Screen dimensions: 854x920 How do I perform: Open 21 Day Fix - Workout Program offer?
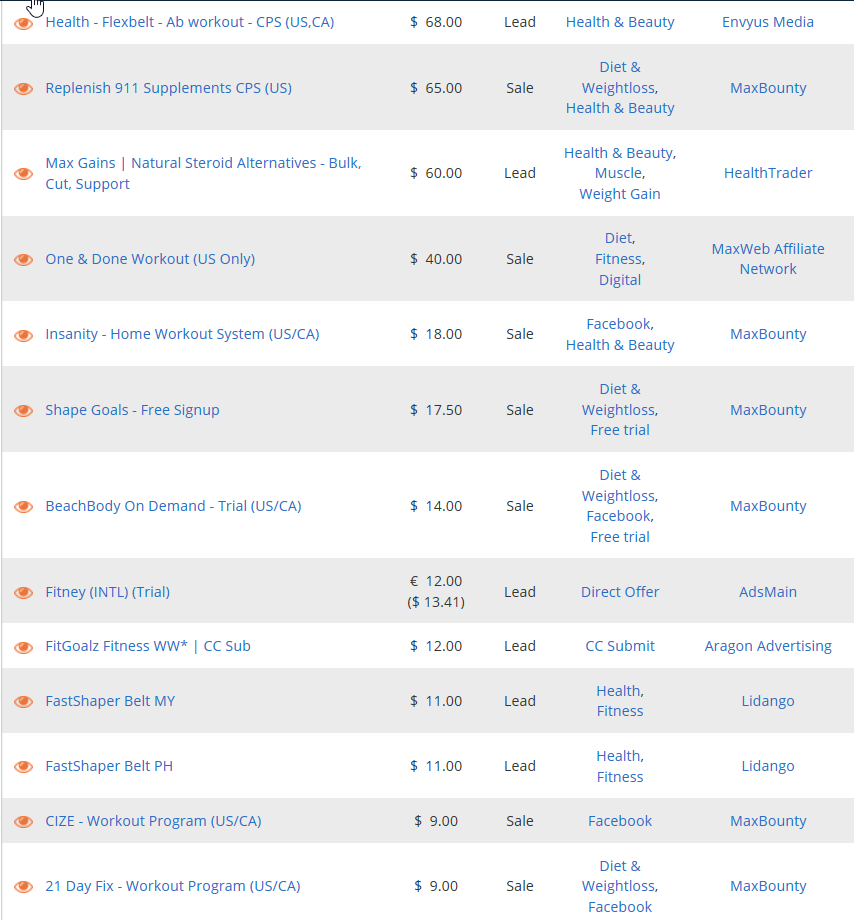click(x=173, y=886)
